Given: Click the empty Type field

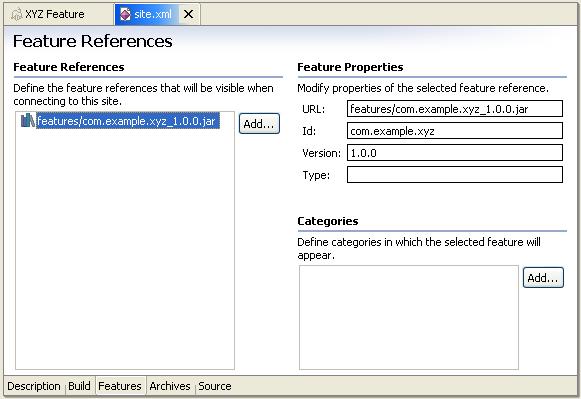Looking at the screenshot, I should [x=455, y=174].
